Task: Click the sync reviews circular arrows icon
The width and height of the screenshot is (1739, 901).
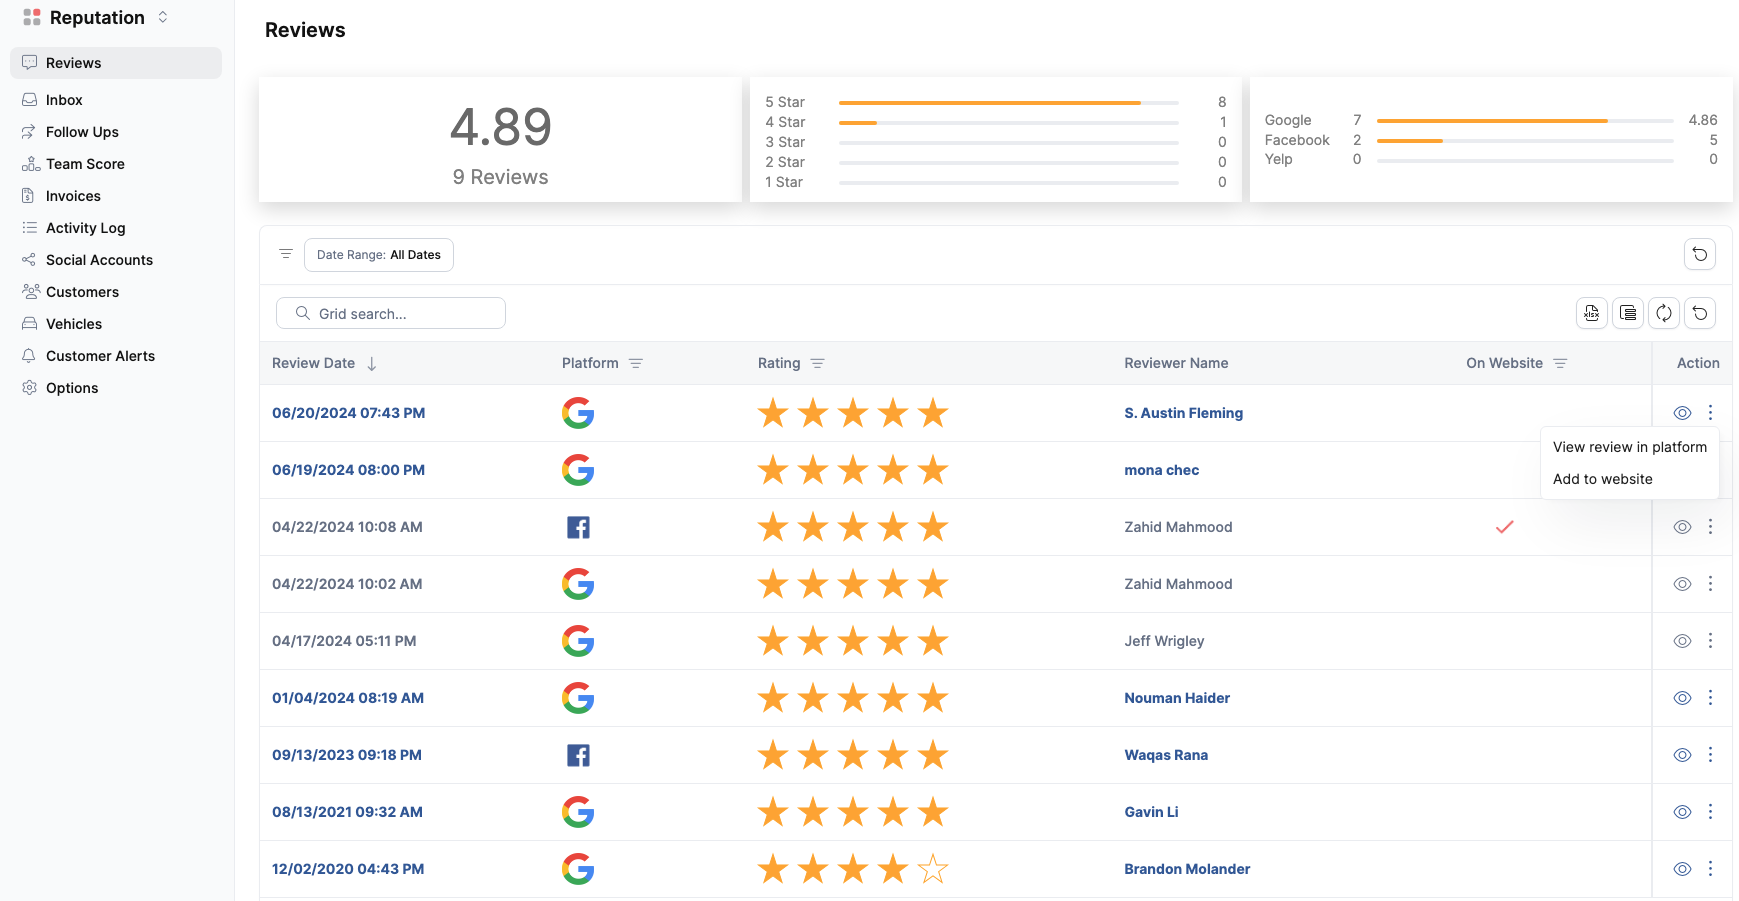Action: pyautogui.click(x=1664, y=313)
